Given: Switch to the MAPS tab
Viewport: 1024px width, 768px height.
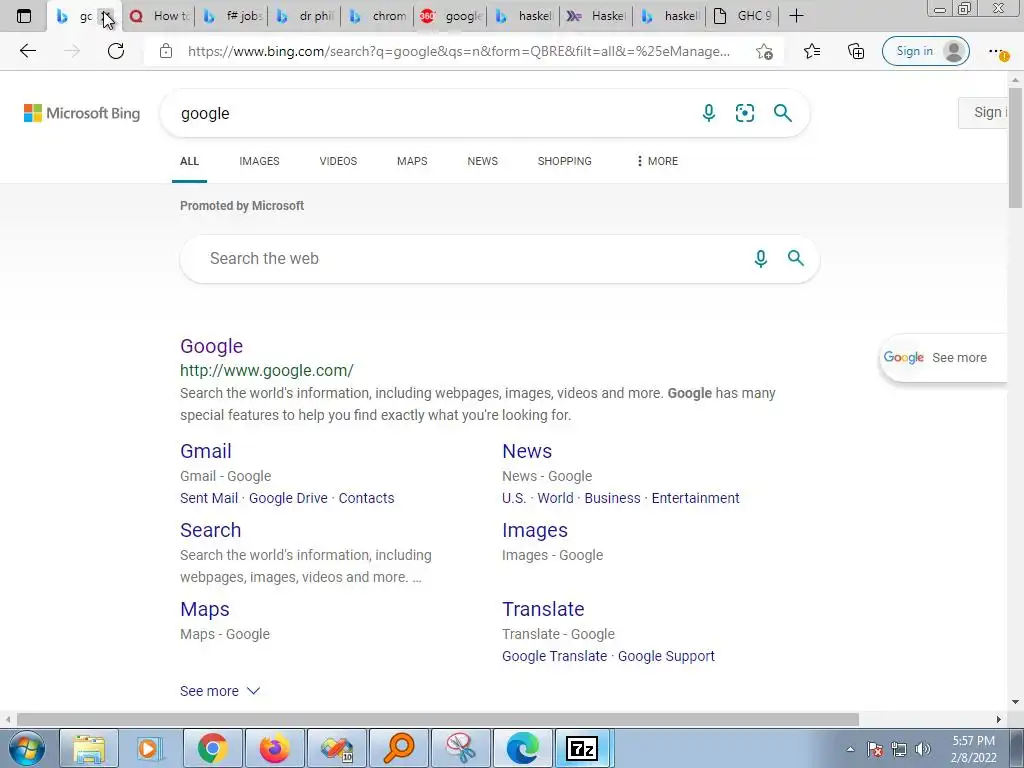Looking at the screenshot, I should pos(412,161).
